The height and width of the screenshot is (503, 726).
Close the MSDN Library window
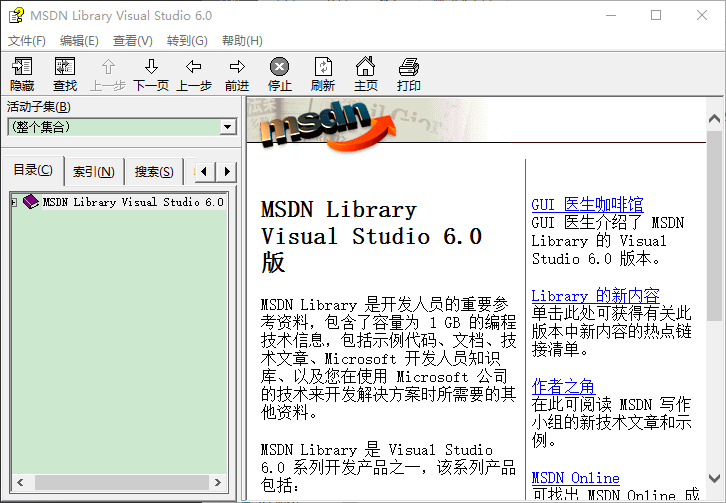(702, 15)
